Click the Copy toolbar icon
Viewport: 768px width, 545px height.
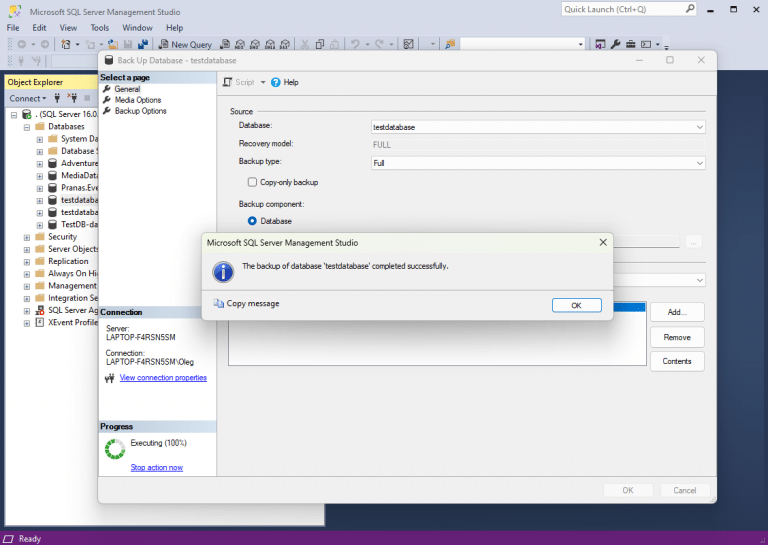320,45
